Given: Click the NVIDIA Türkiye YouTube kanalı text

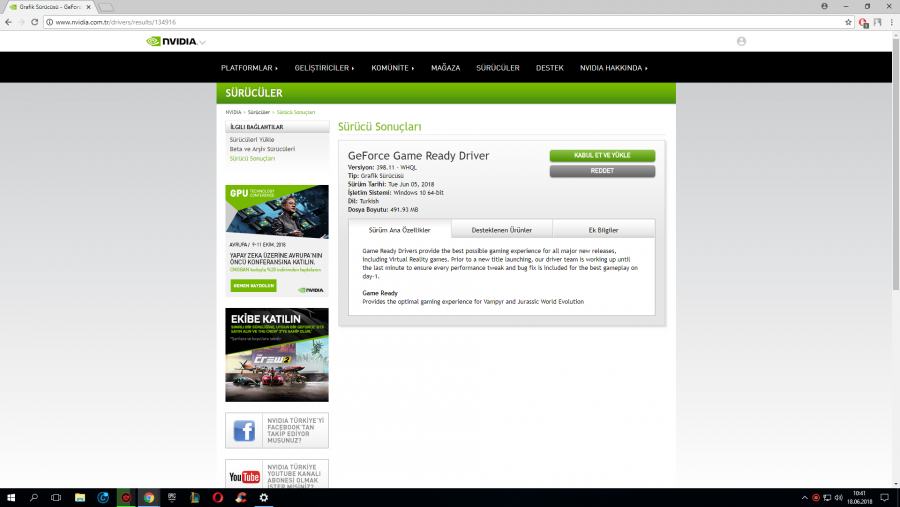Looking at the screenshot, I should pos(294,477).
